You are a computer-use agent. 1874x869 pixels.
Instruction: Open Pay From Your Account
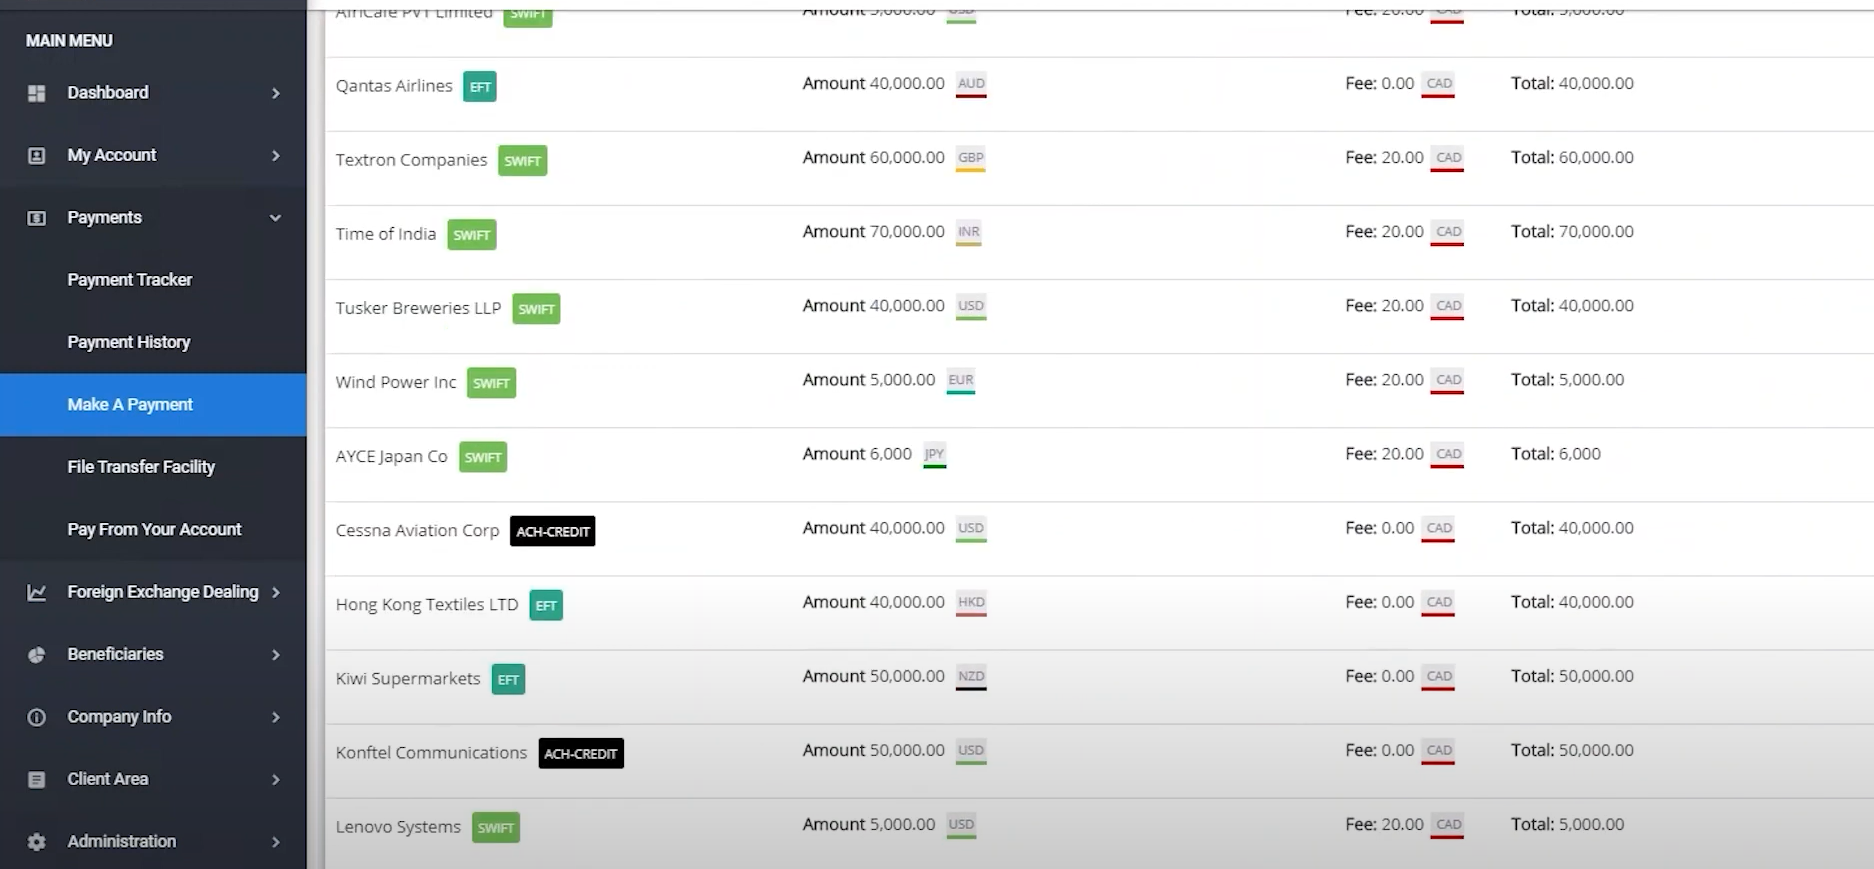[x=153, y=529]
